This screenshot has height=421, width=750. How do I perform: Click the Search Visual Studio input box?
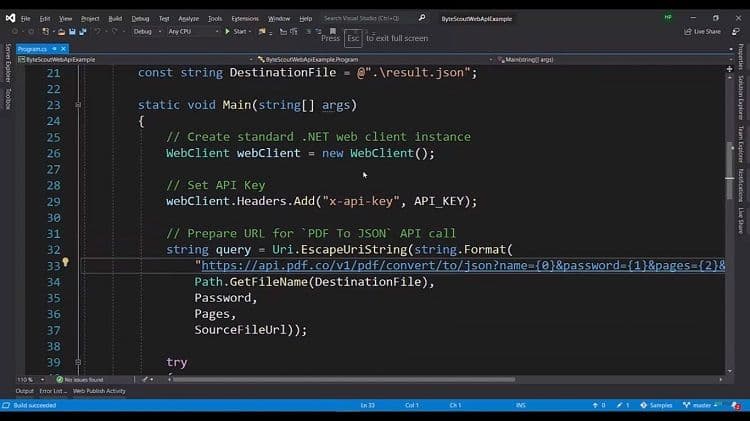tap(365, 18)
